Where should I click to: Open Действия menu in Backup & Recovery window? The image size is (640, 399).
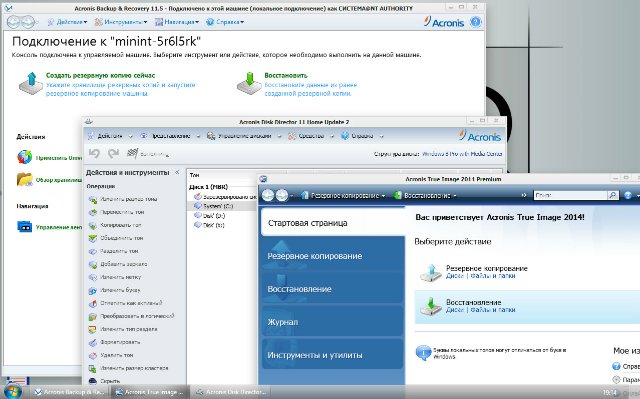67,22
